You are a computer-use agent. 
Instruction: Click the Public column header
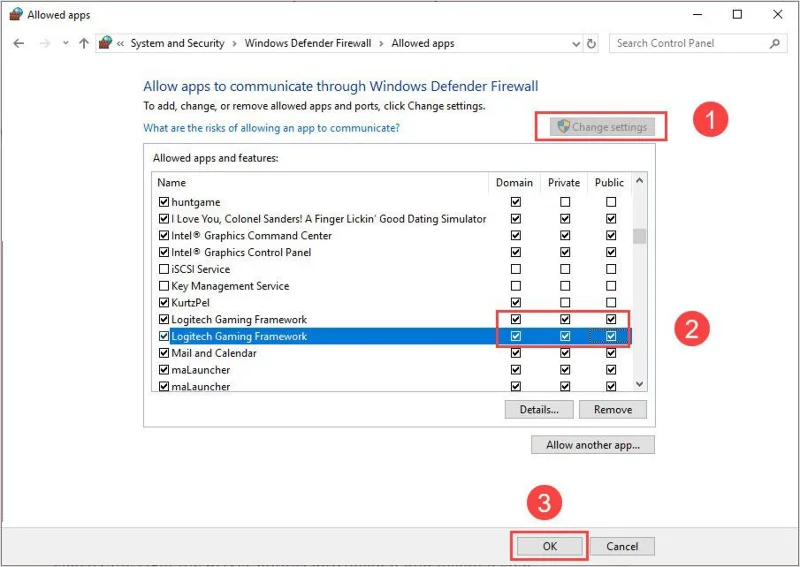tap(609, 183)
